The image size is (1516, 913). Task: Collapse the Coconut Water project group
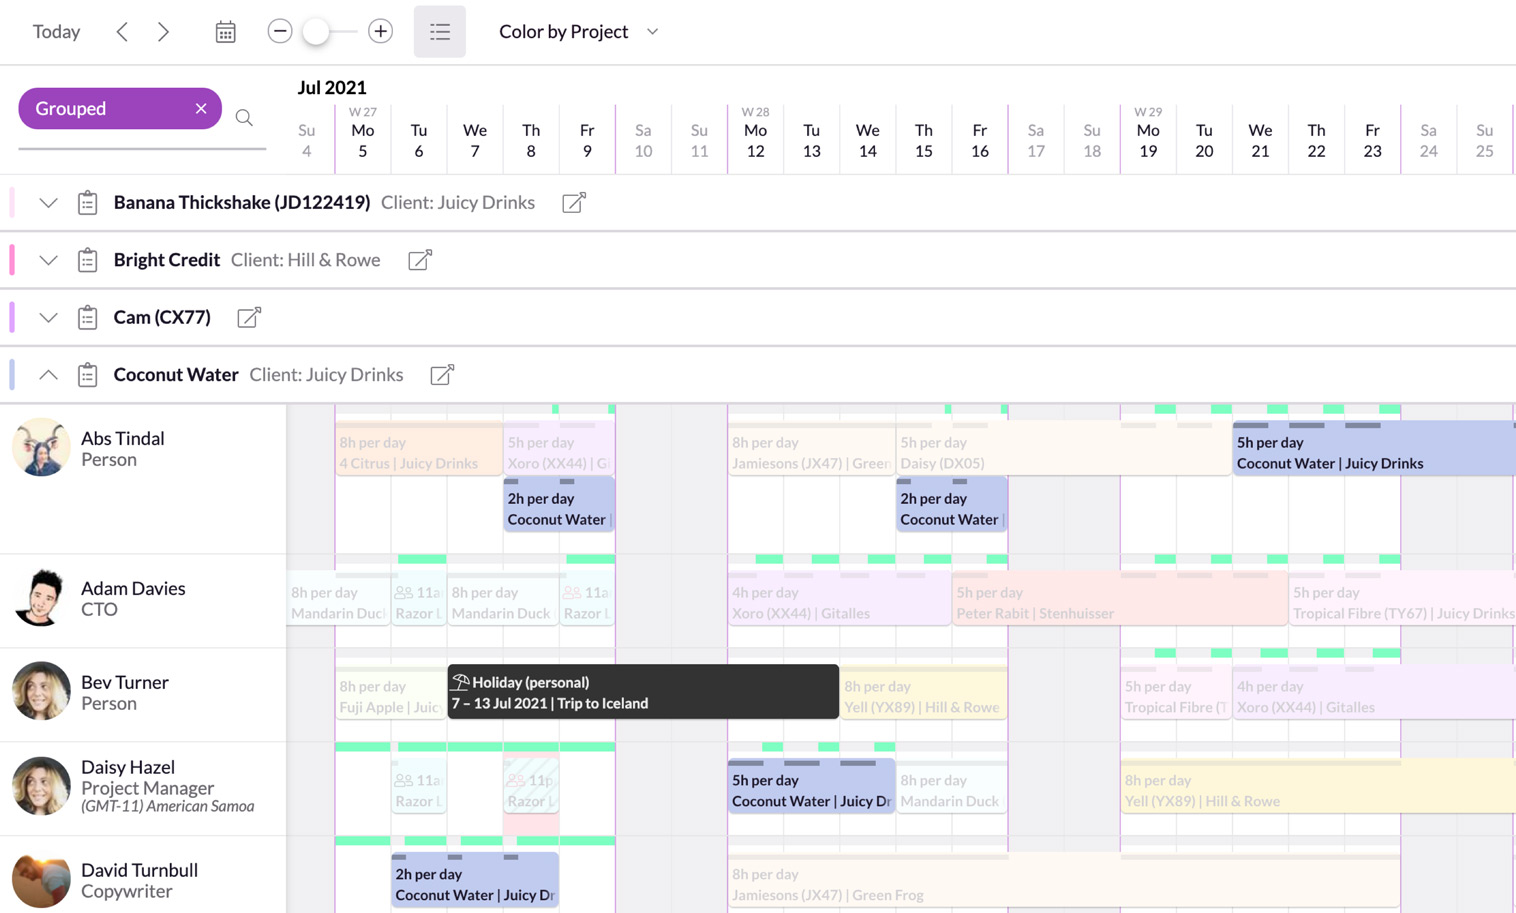click(48, 374)
